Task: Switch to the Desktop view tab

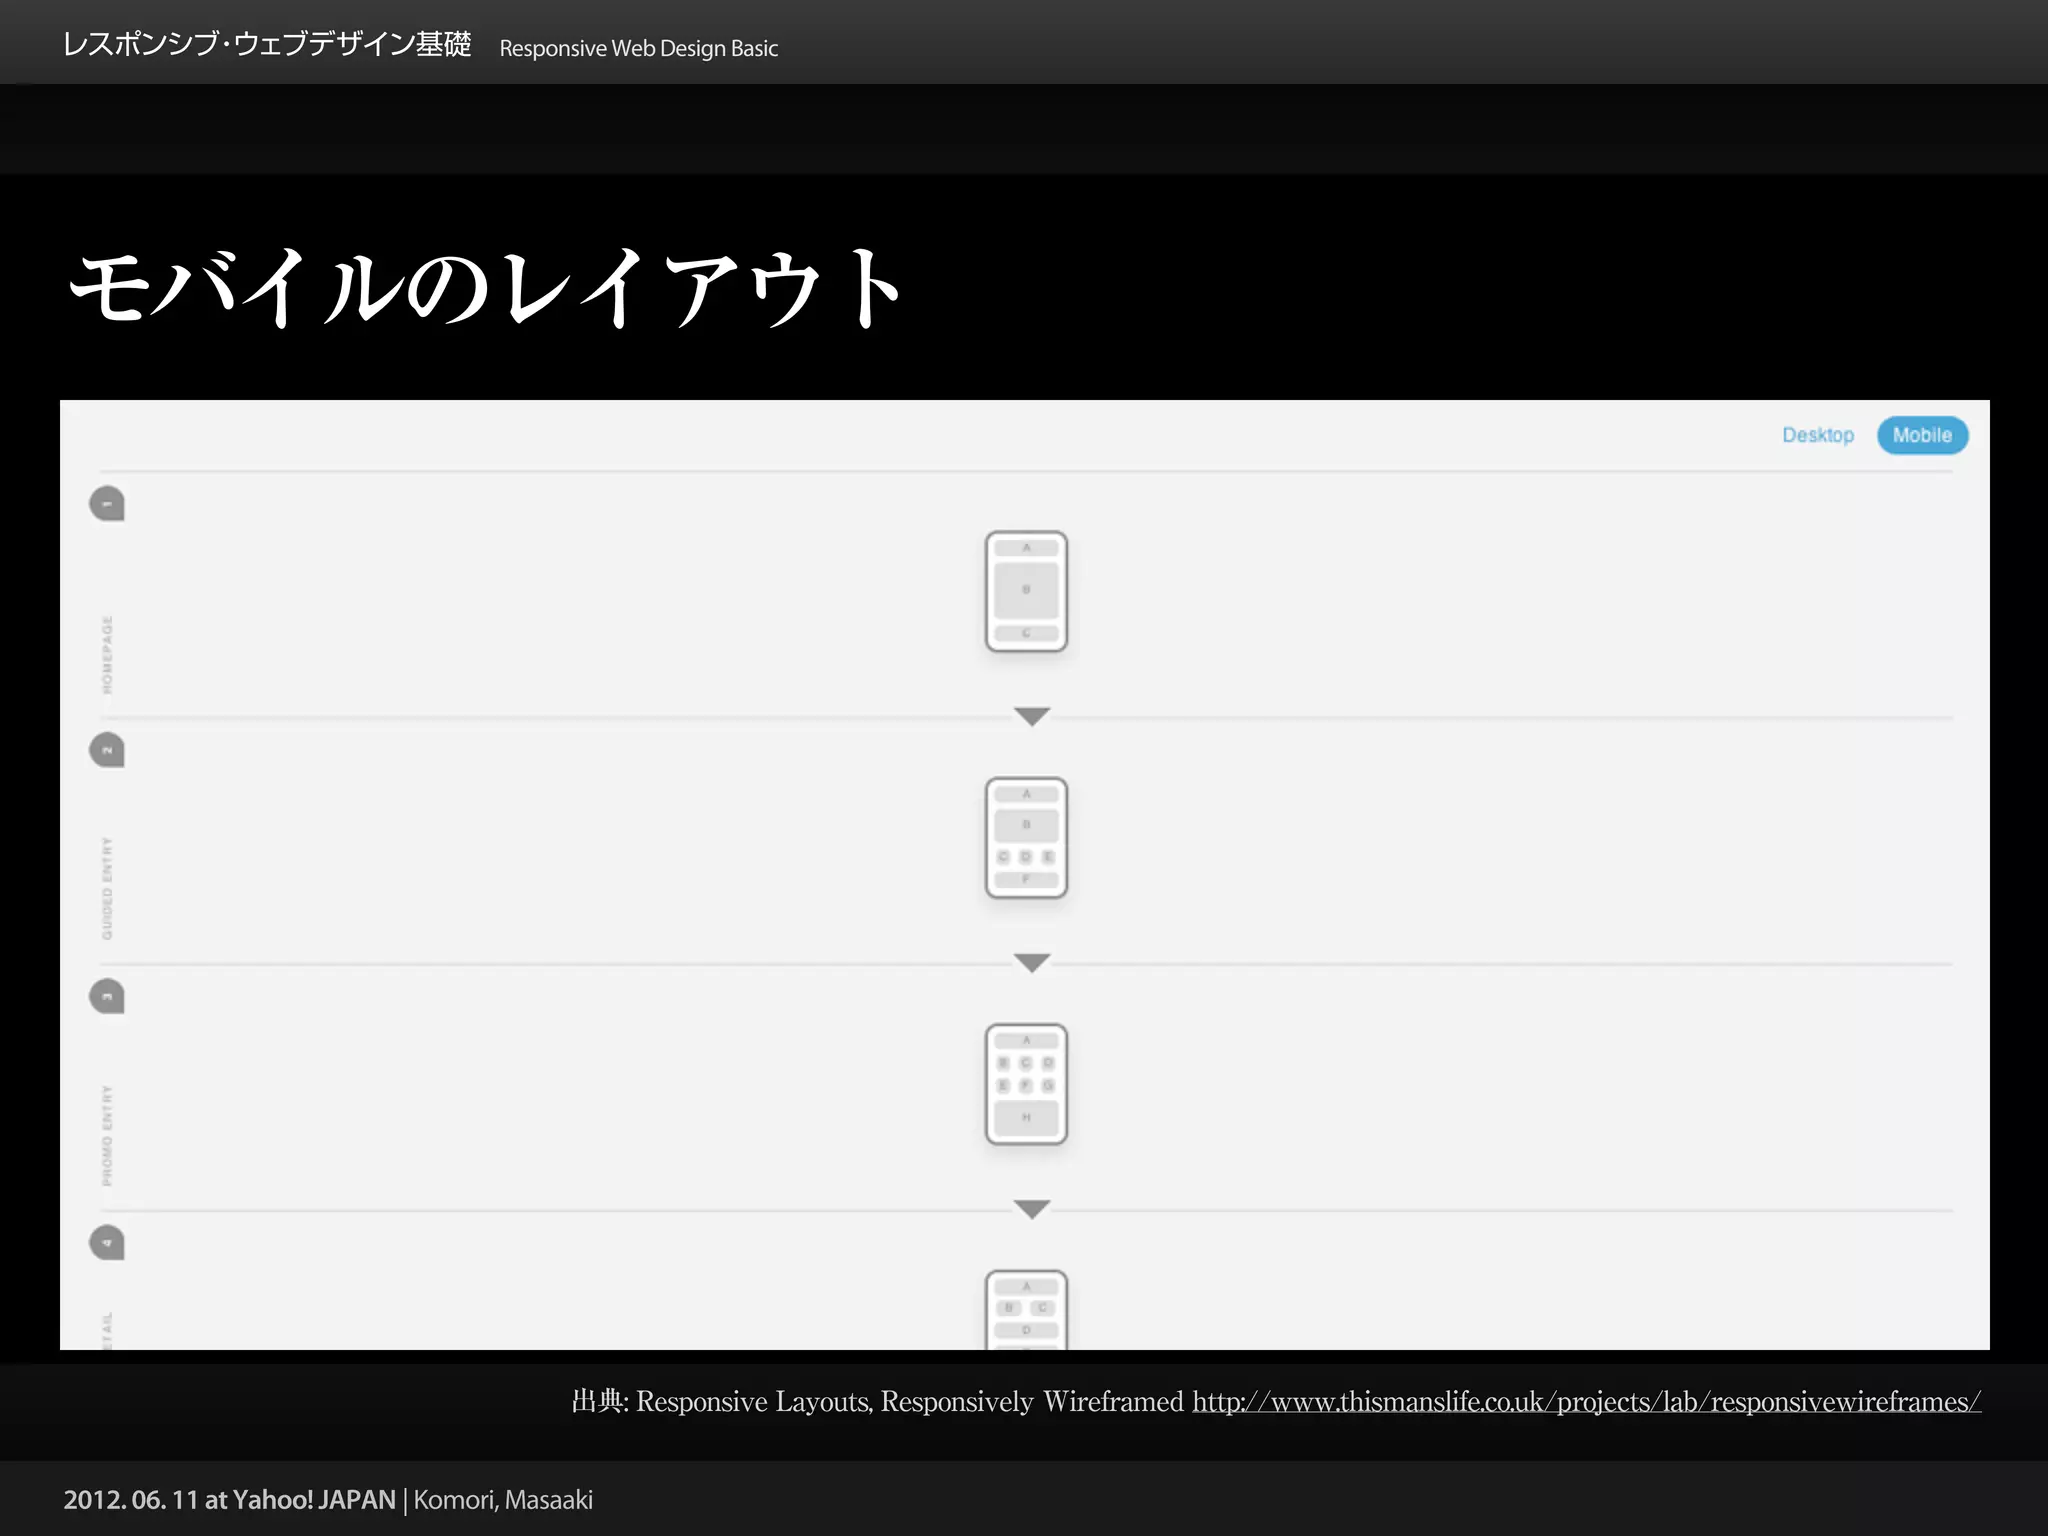Action: pos(1817,435)
